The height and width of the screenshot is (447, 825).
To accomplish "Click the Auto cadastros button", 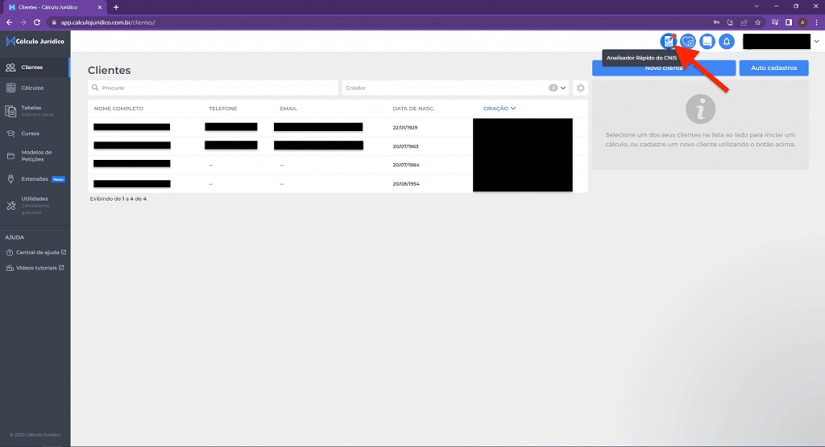I will (x=773, y=68).
